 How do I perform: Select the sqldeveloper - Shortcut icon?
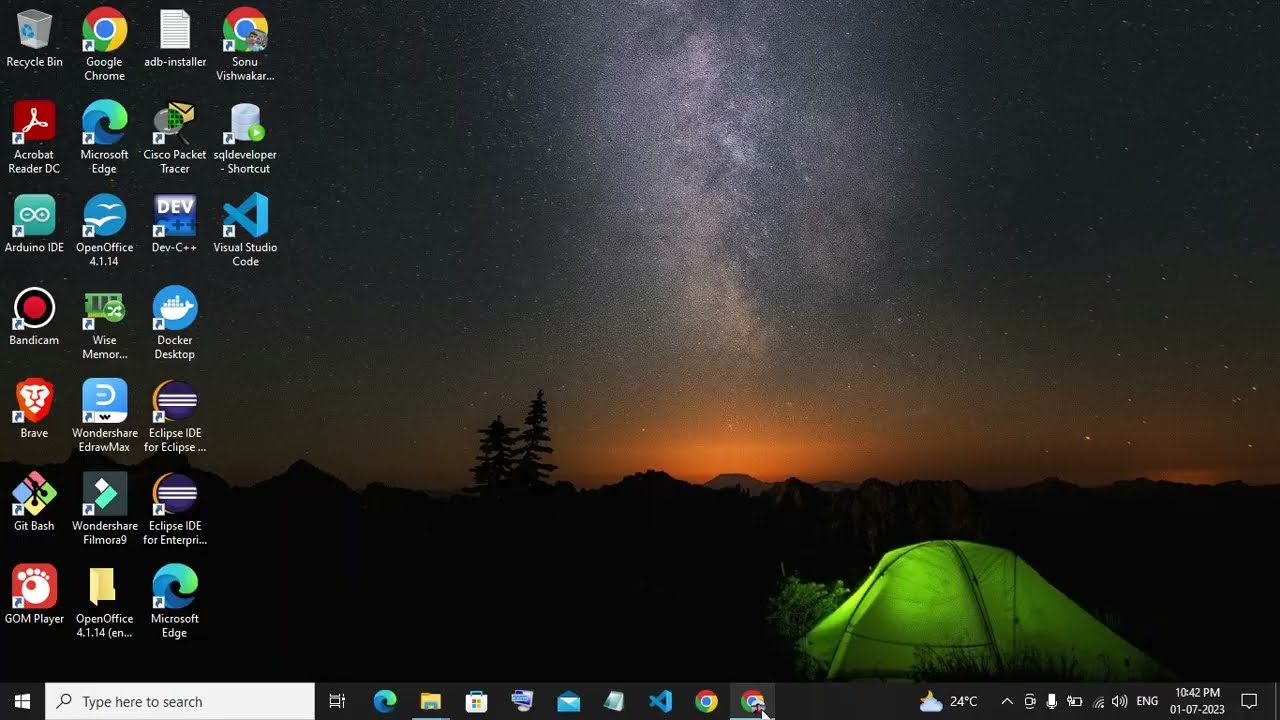[x=245, y=138]
